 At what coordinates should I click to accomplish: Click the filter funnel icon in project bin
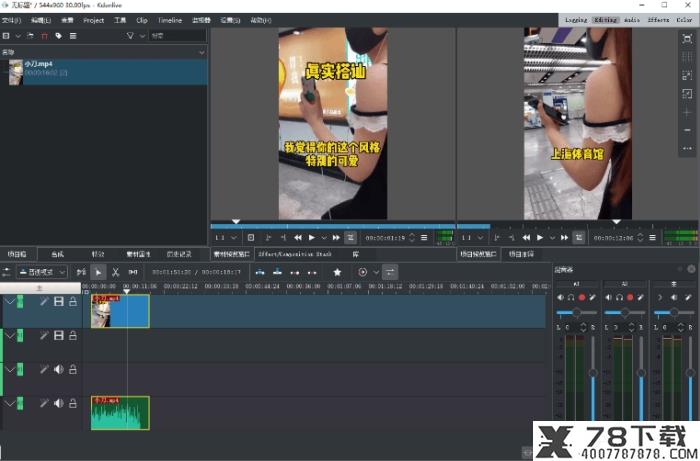point(130,36)
